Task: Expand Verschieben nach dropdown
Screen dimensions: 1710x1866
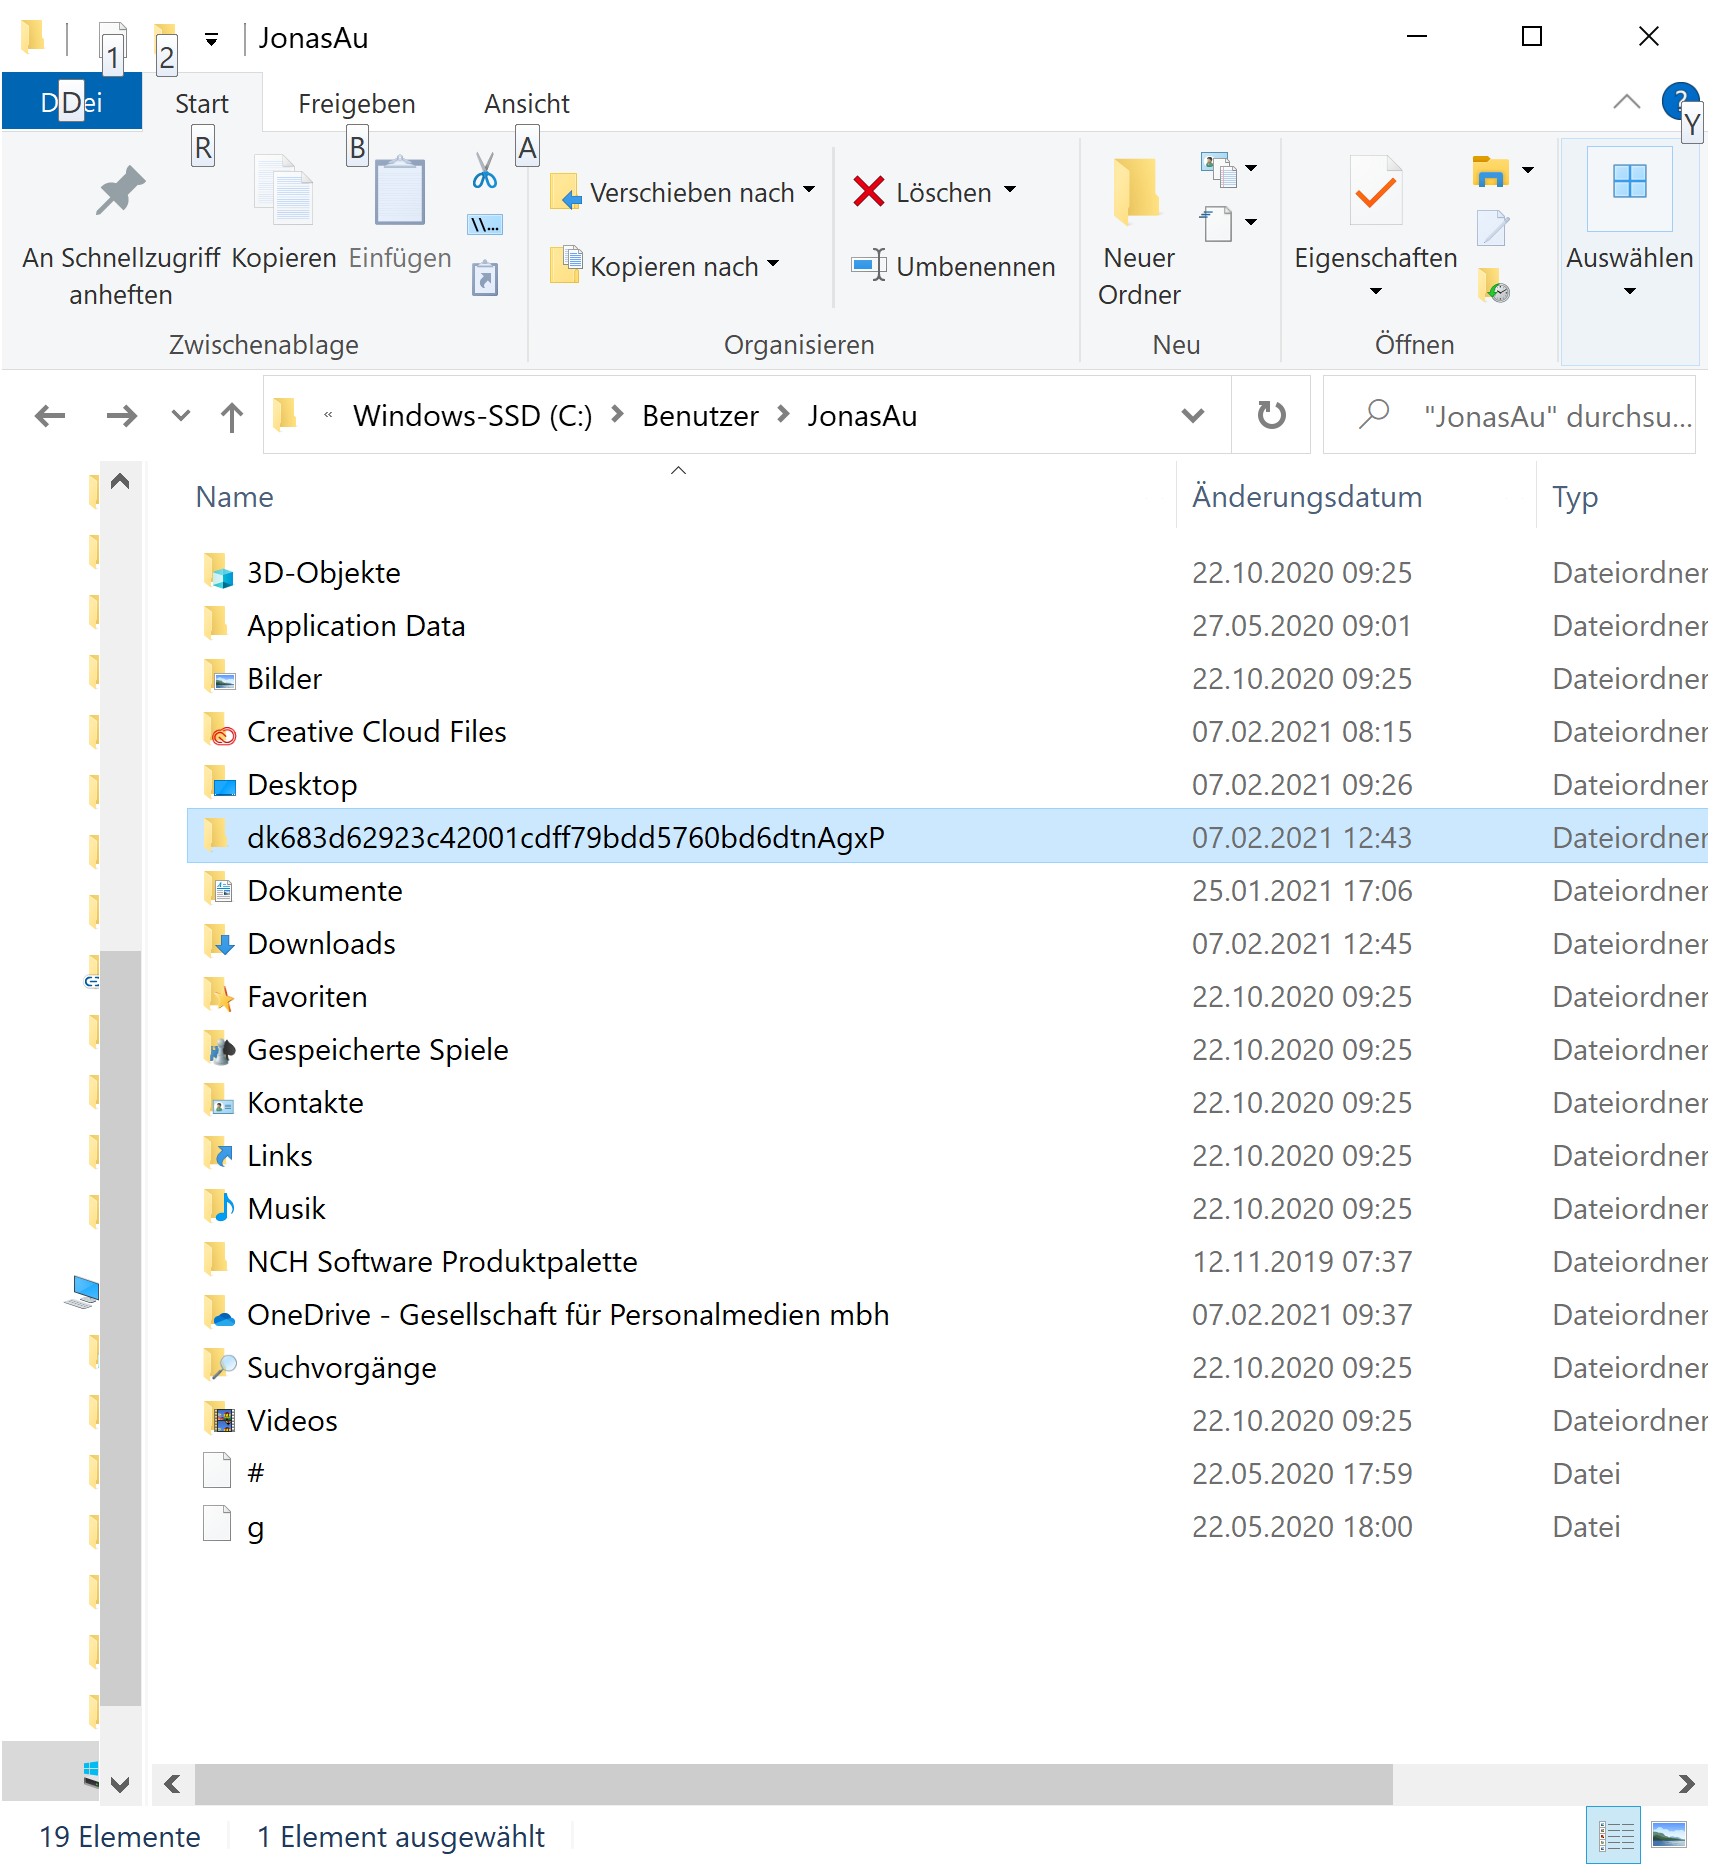Action: [809, 190]
